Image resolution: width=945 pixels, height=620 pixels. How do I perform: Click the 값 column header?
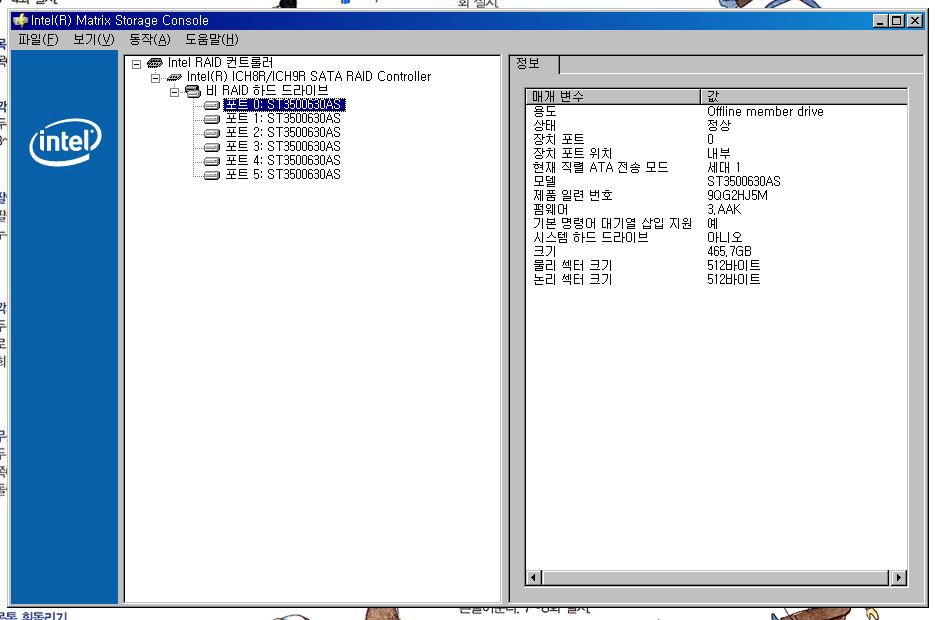click(x=804, y=96)
